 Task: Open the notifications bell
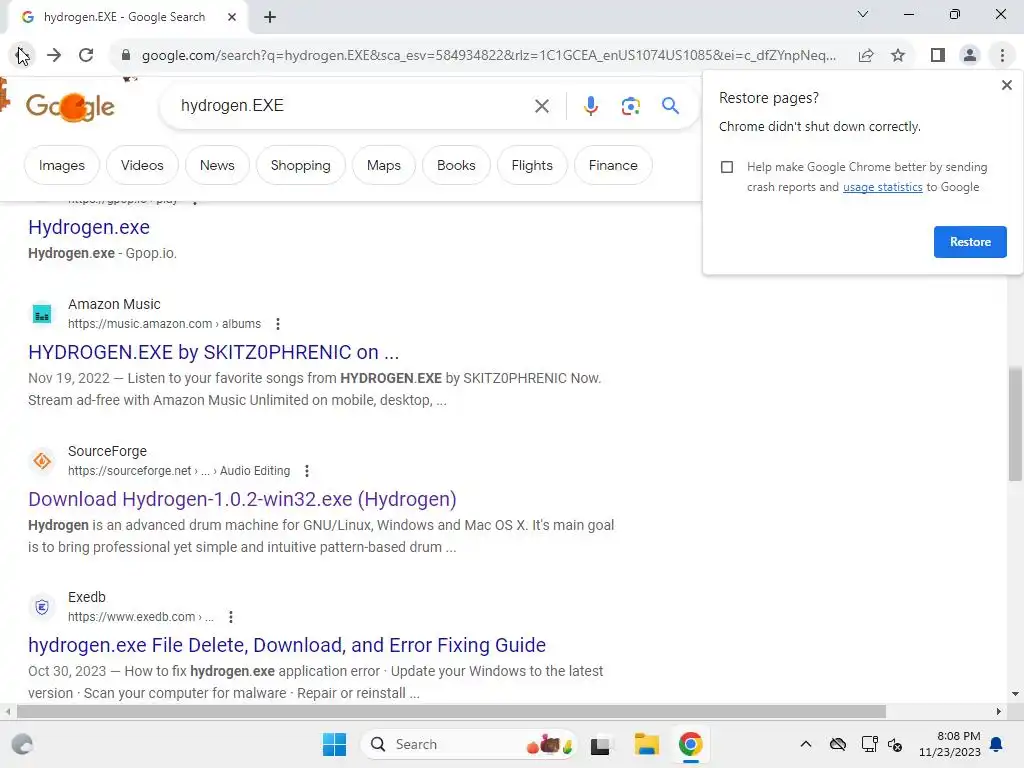(997, 744)
